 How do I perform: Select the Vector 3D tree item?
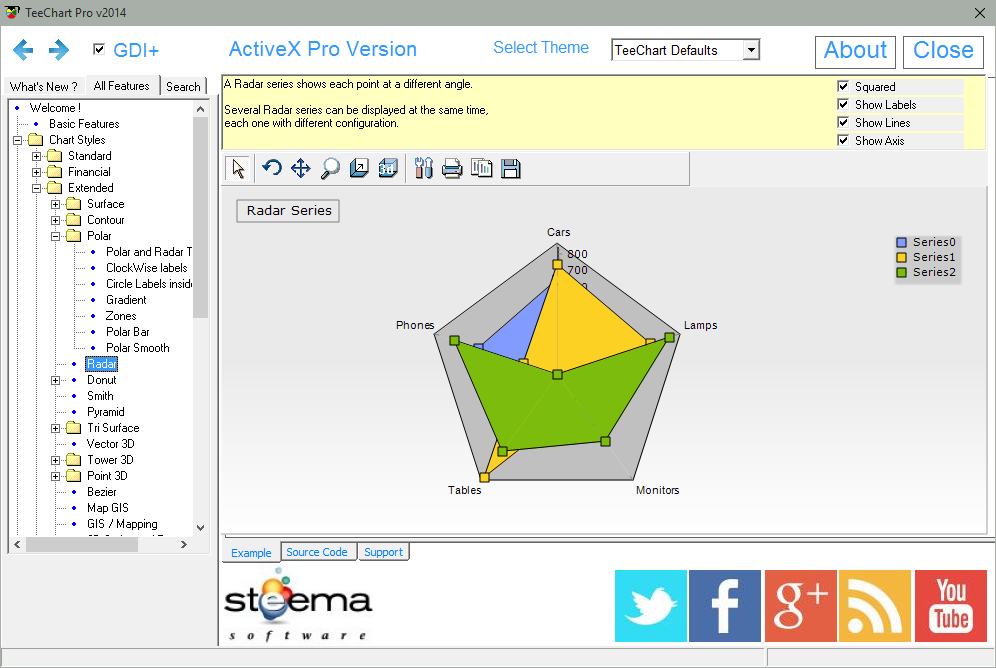click(x=111, y=444)
